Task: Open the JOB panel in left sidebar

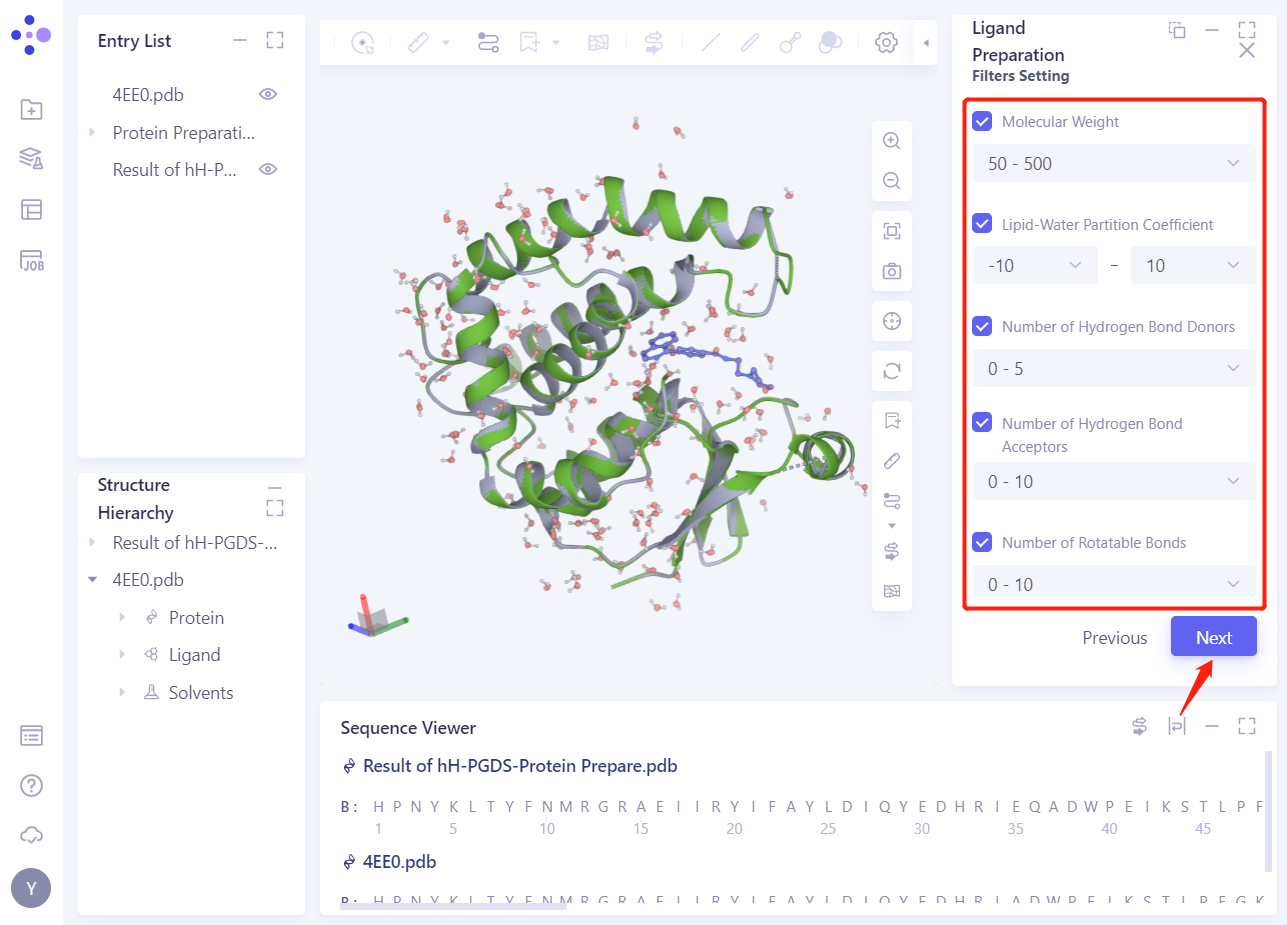Action: coord(31,261)
